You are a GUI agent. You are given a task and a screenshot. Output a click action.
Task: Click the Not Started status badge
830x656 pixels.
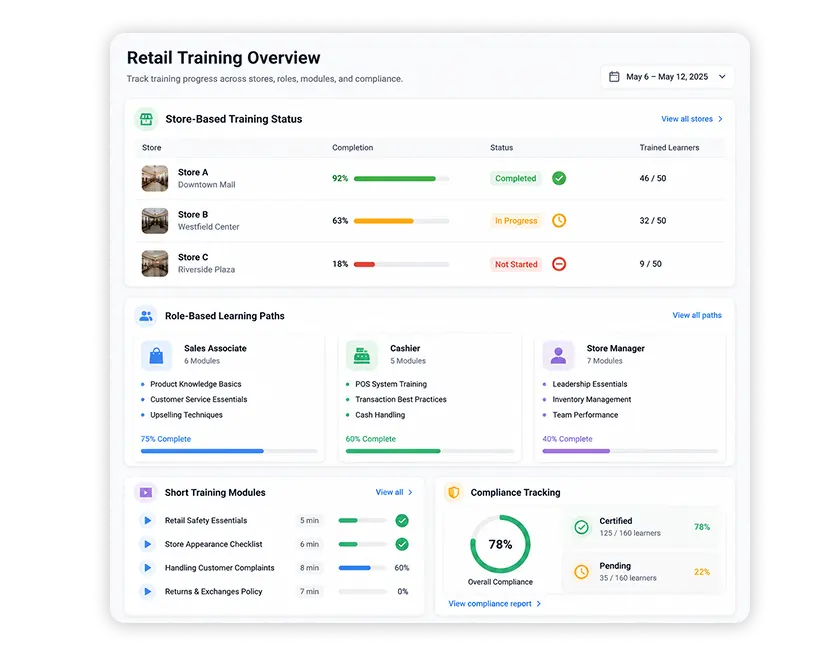point(516,264)
